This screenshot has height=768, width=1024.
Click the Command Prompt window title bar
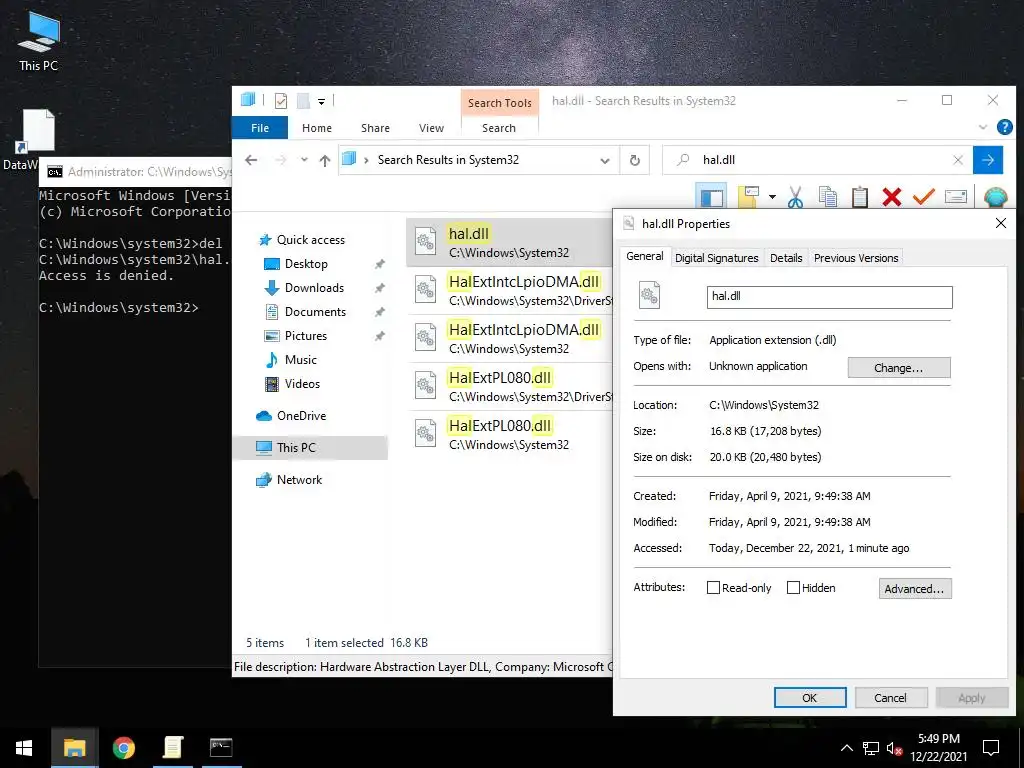[137, 172]
